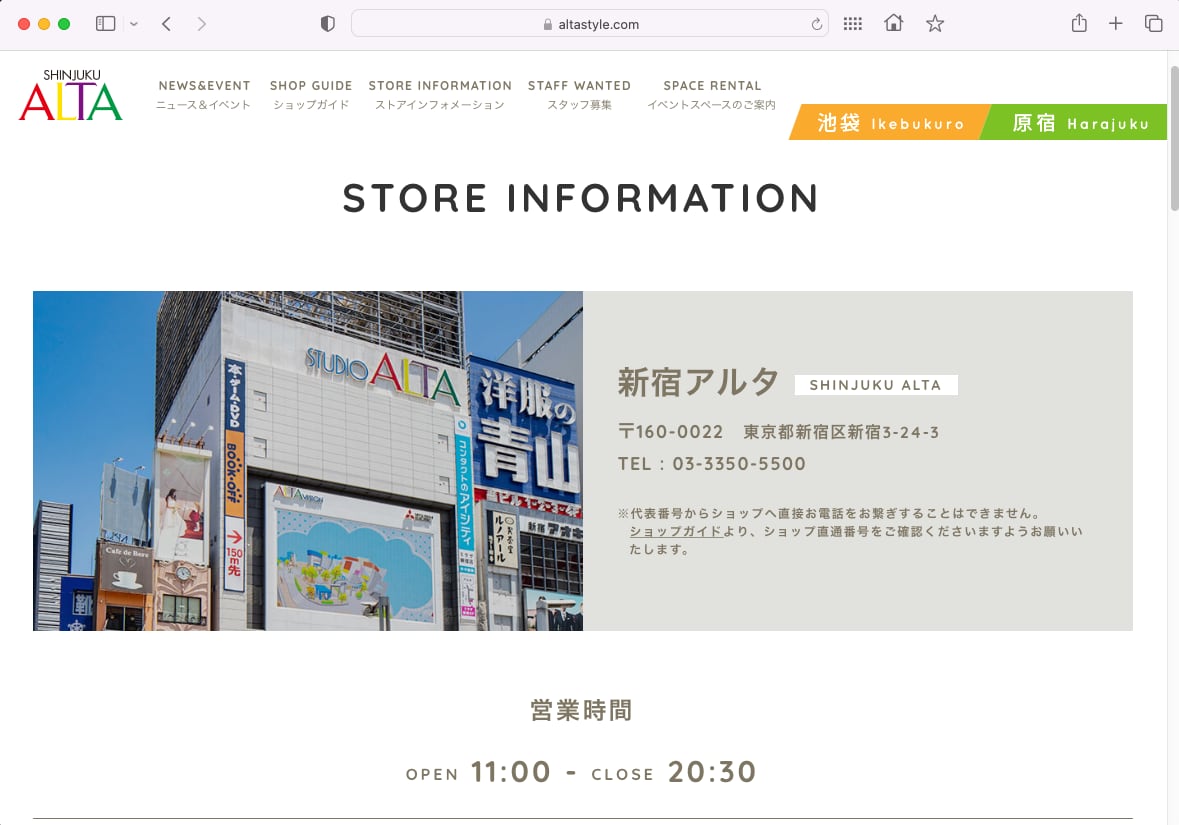
Task: Open the Share menu
Action: (x=1079, y=24)
